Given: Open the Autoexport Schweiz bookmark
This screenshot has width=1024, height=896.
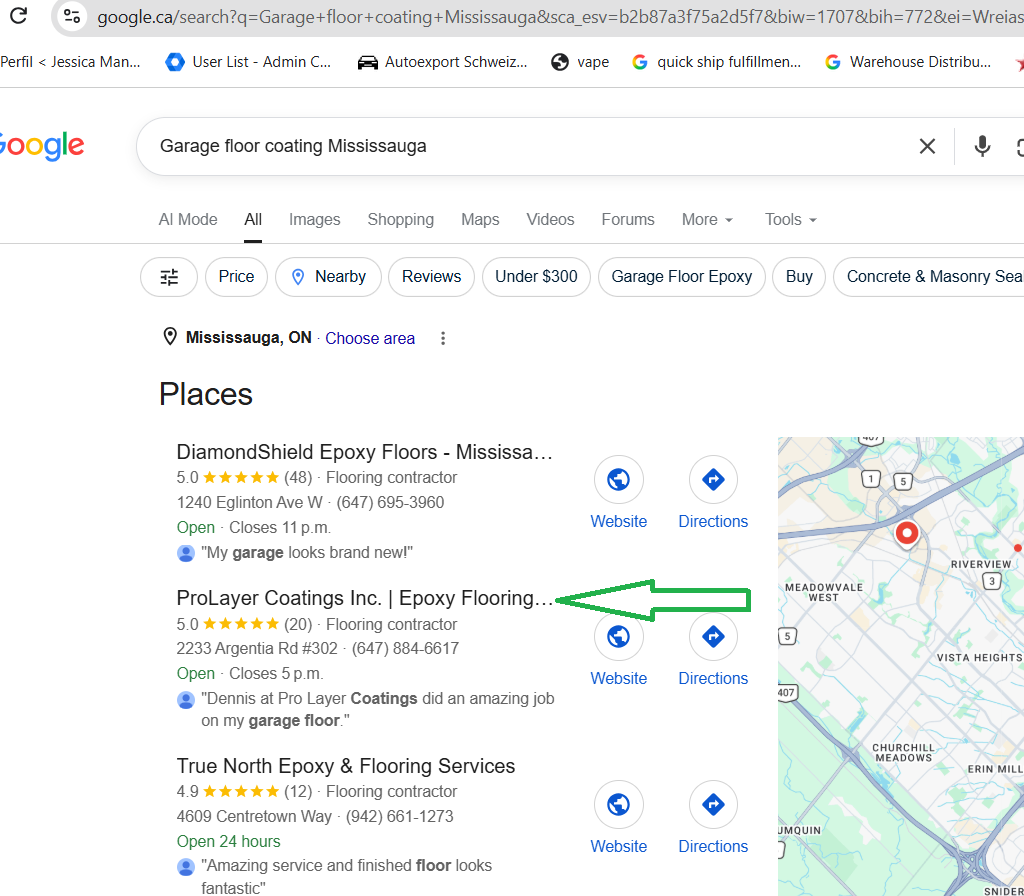Looking at the screenshot, I should click(442, 62).
